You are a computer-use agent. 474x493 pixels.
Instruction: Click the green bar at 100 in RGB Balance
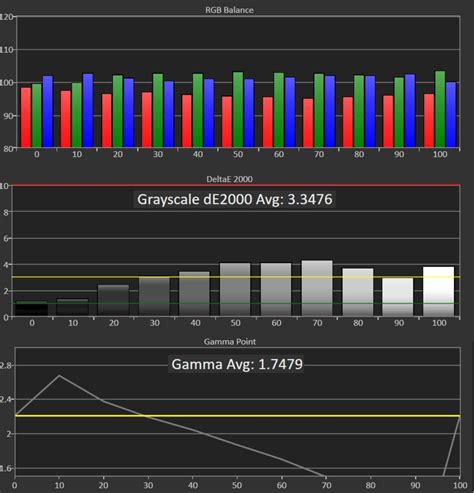click(x=440, y=109)
